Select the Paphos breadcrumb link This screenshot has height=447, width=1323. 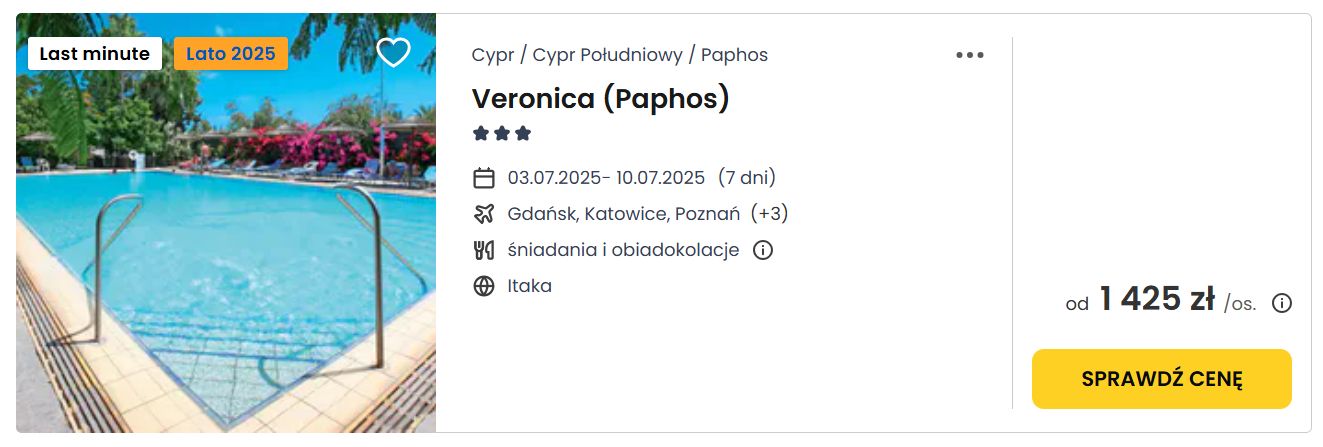click(x=734, y=55)
